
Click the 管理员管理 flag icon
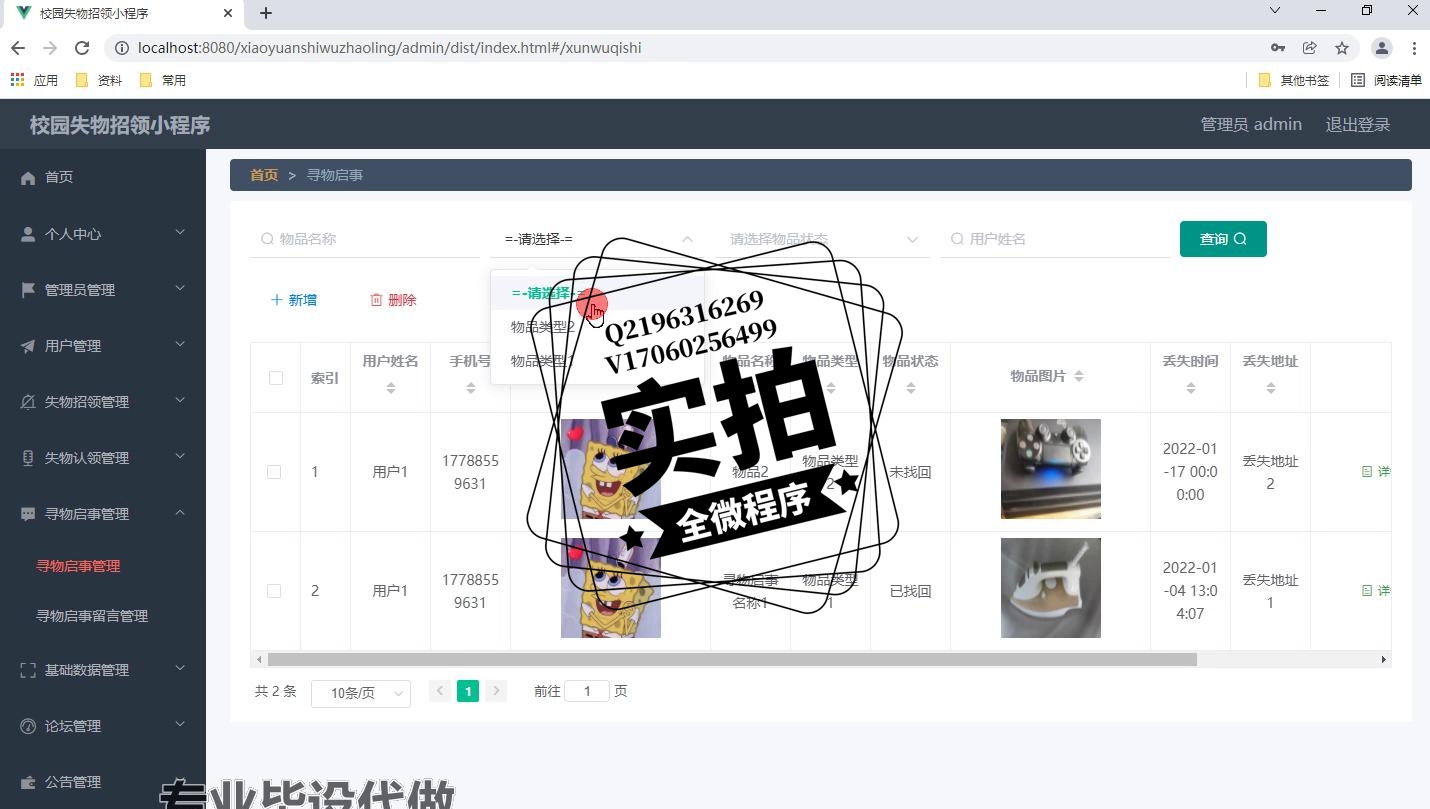click(28, 290)
